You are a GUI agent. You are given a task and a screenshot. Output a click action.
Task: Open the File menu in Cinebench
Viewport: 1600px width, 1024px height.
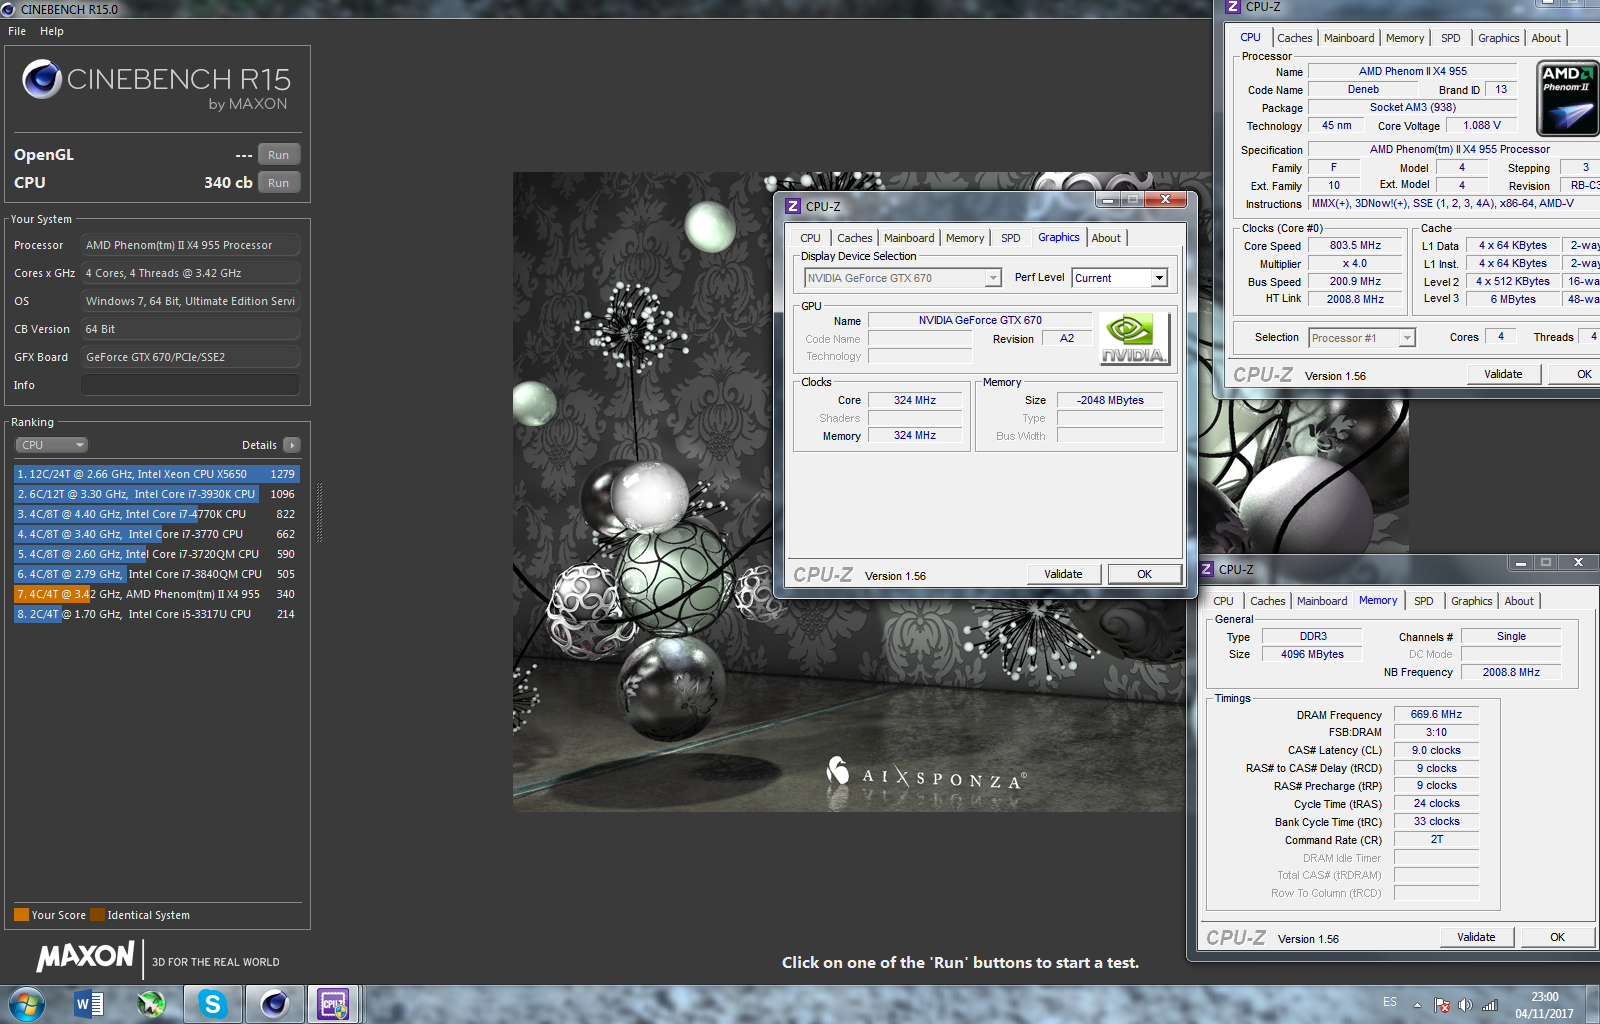coord(17,31)
